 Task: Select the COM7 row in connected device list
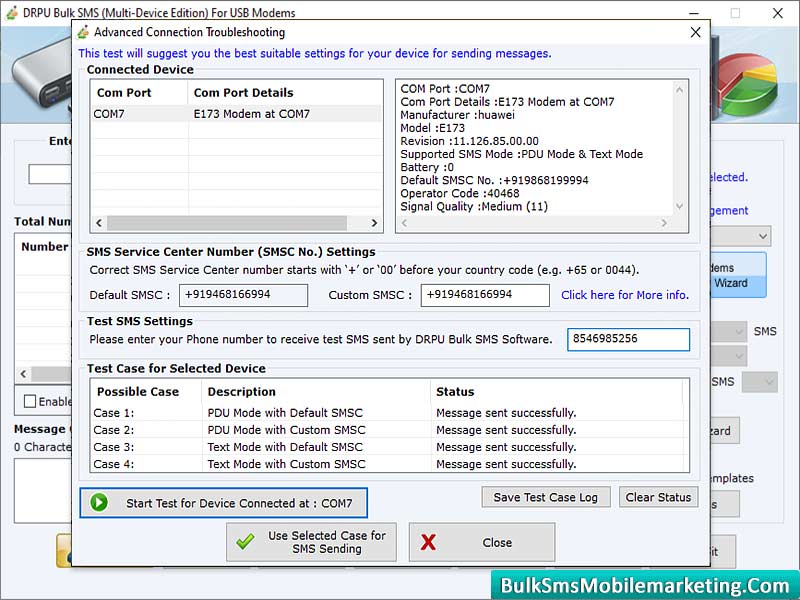point(236,114)
